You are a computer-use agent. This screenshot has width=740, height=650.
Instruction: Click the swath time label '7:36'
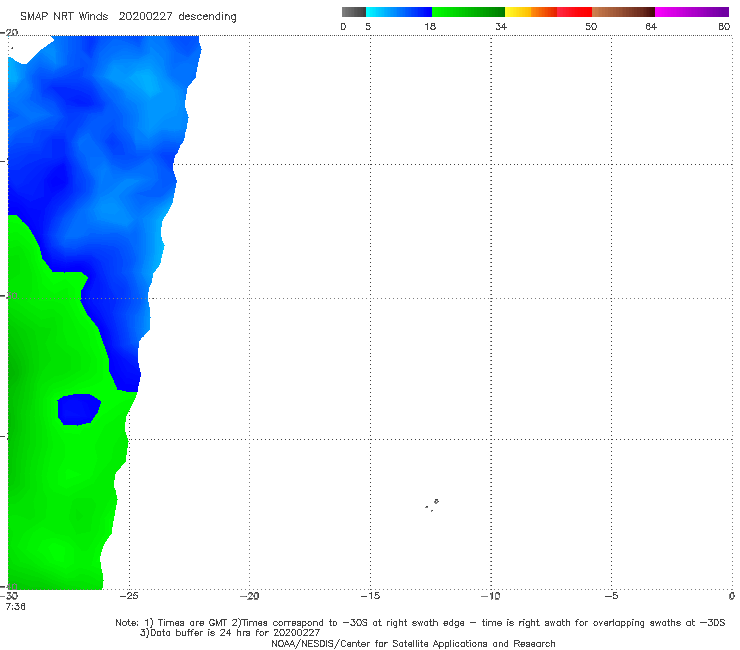click(x=16, y=607)
